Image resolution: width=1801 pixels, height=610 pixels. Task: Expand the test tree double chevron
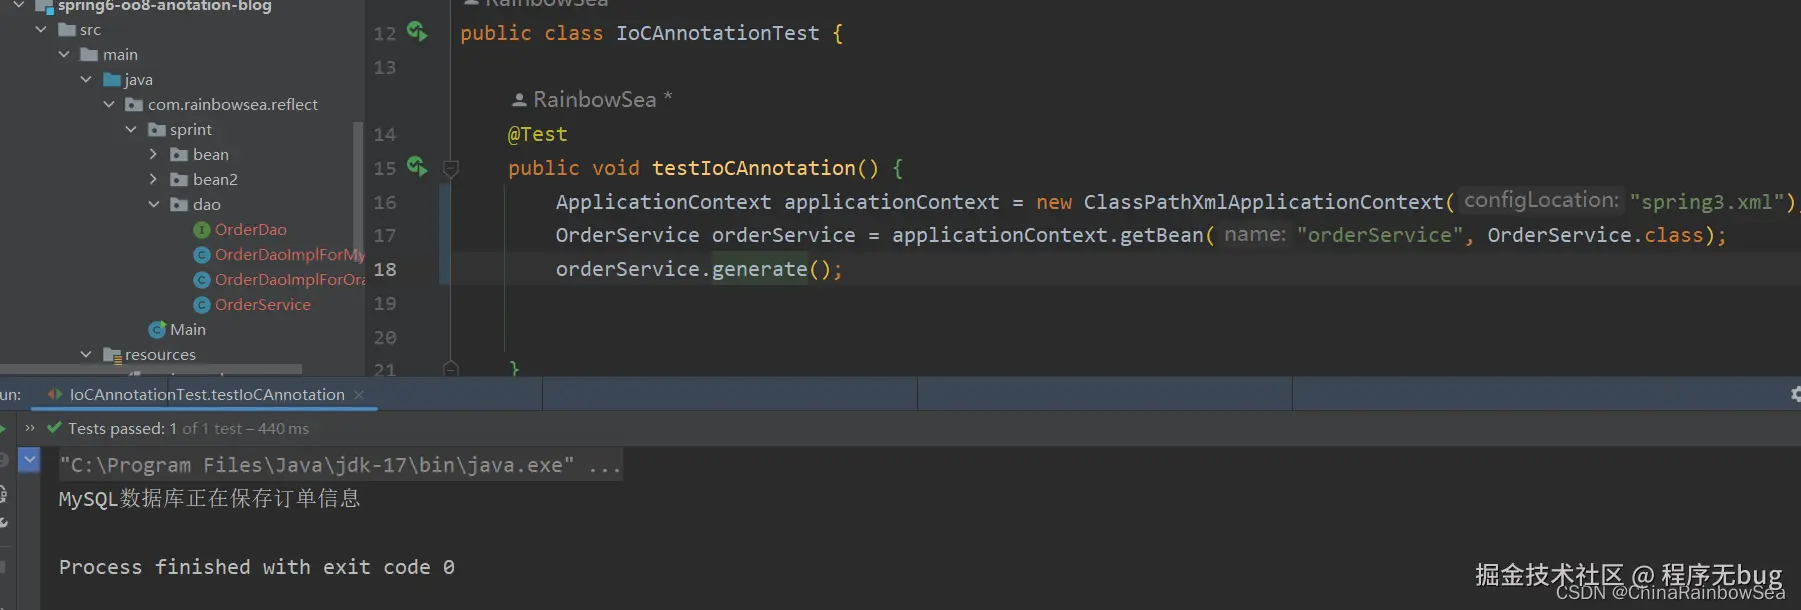coord(30,428)
